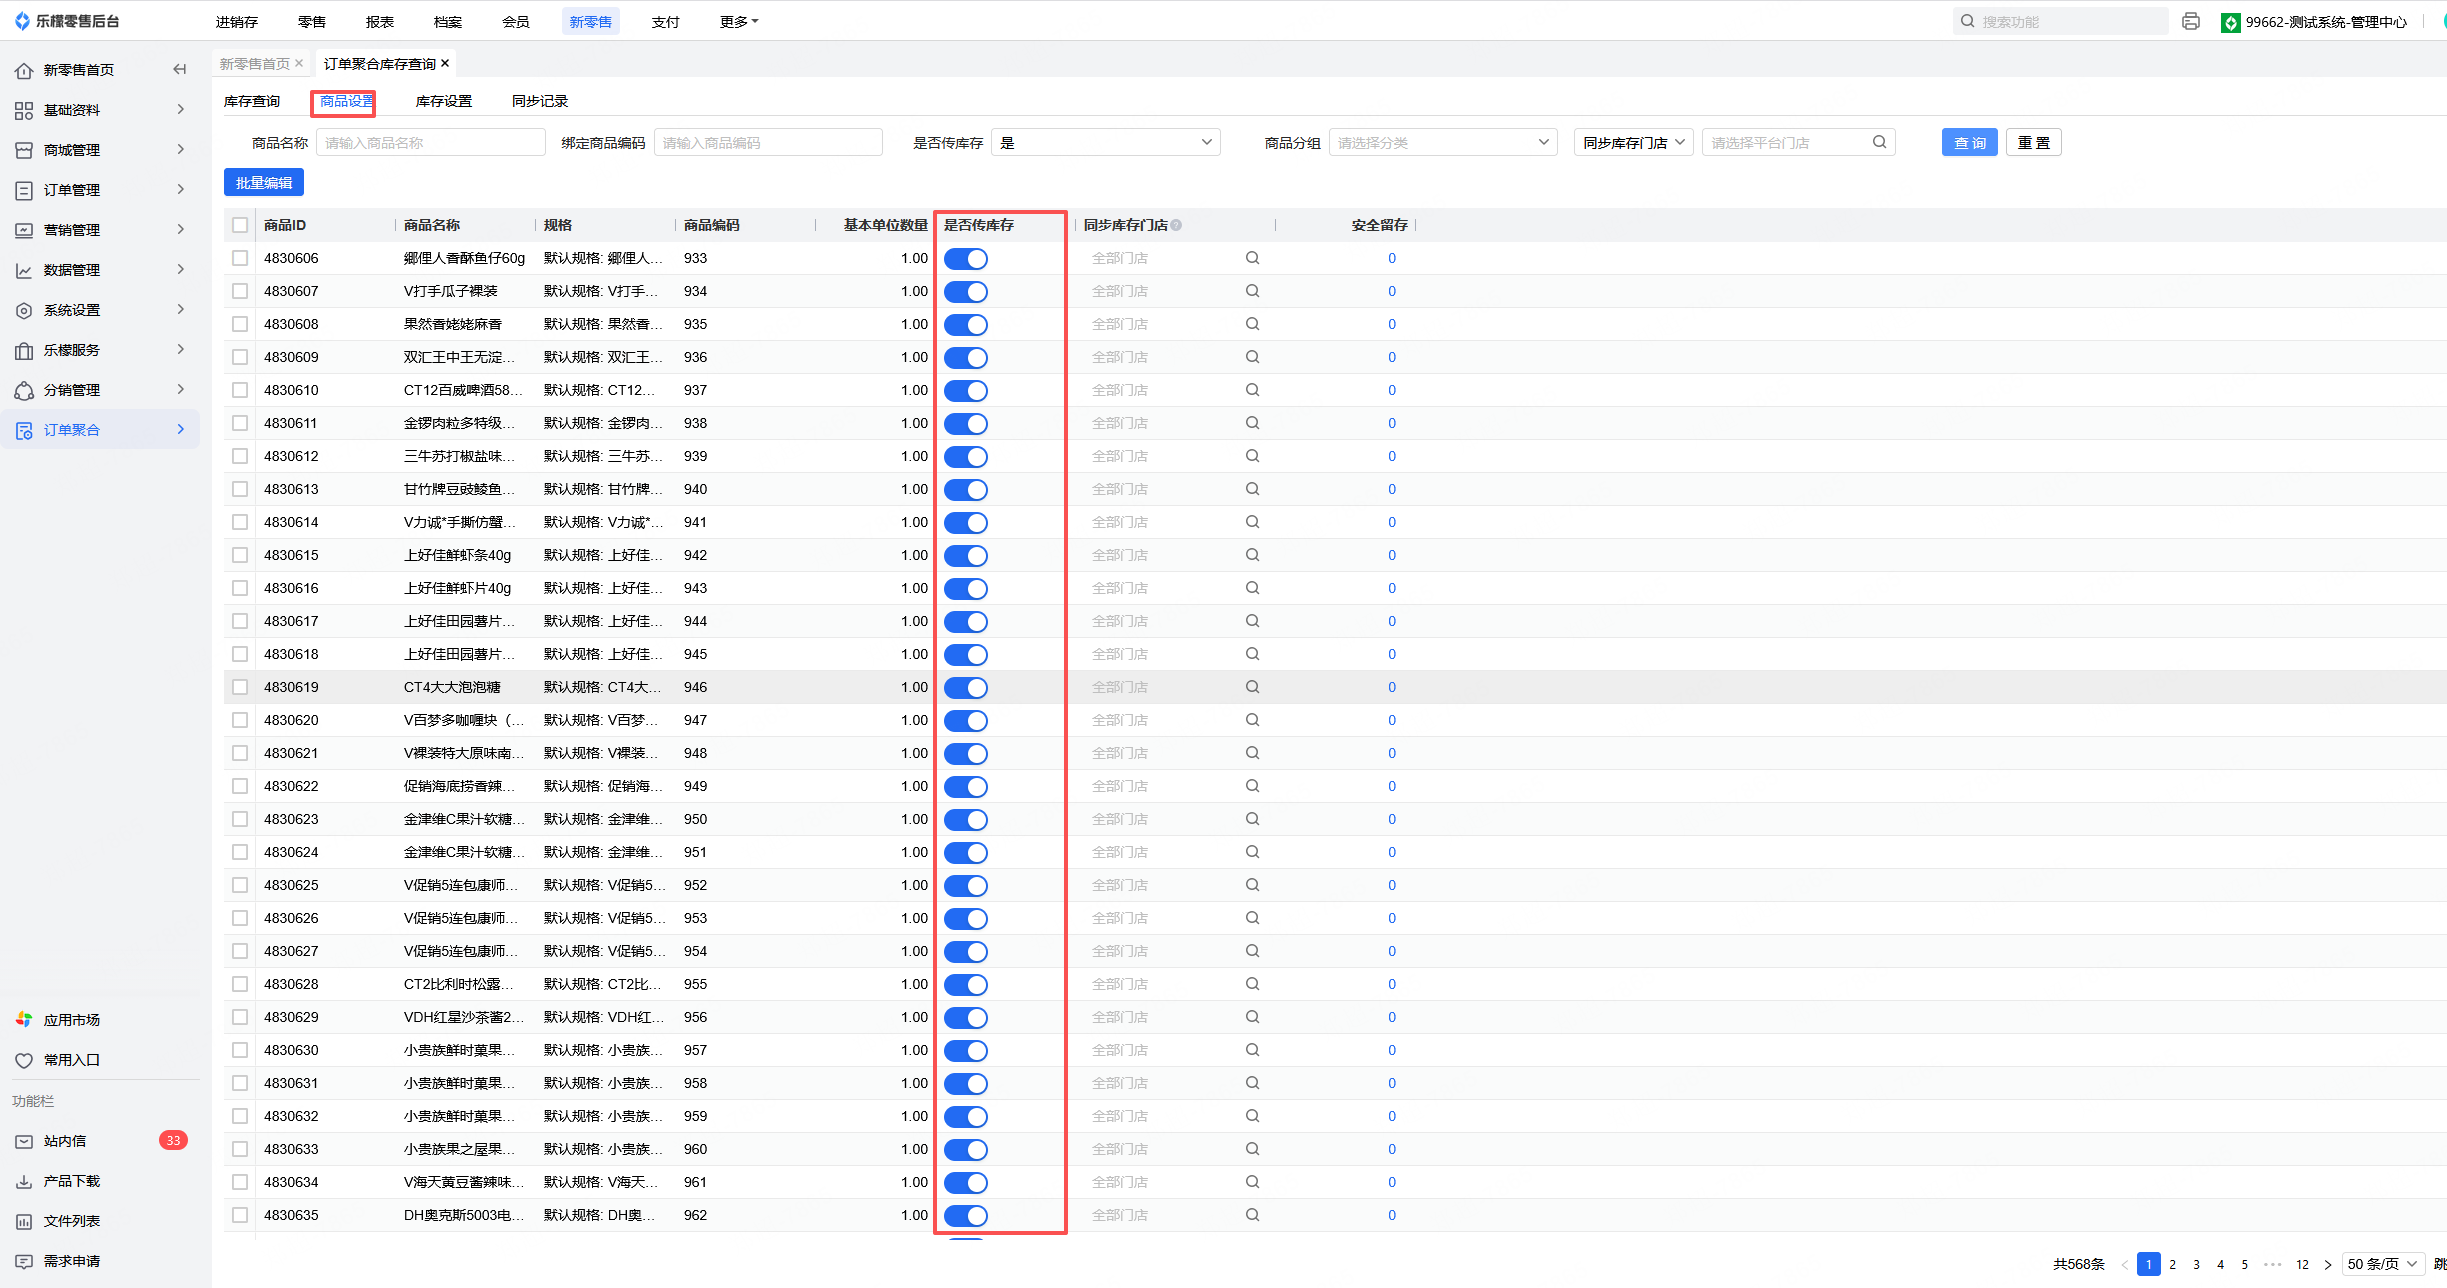
Task: Toggle off stock sync for product 4830606
Action: tap(965, 259)
